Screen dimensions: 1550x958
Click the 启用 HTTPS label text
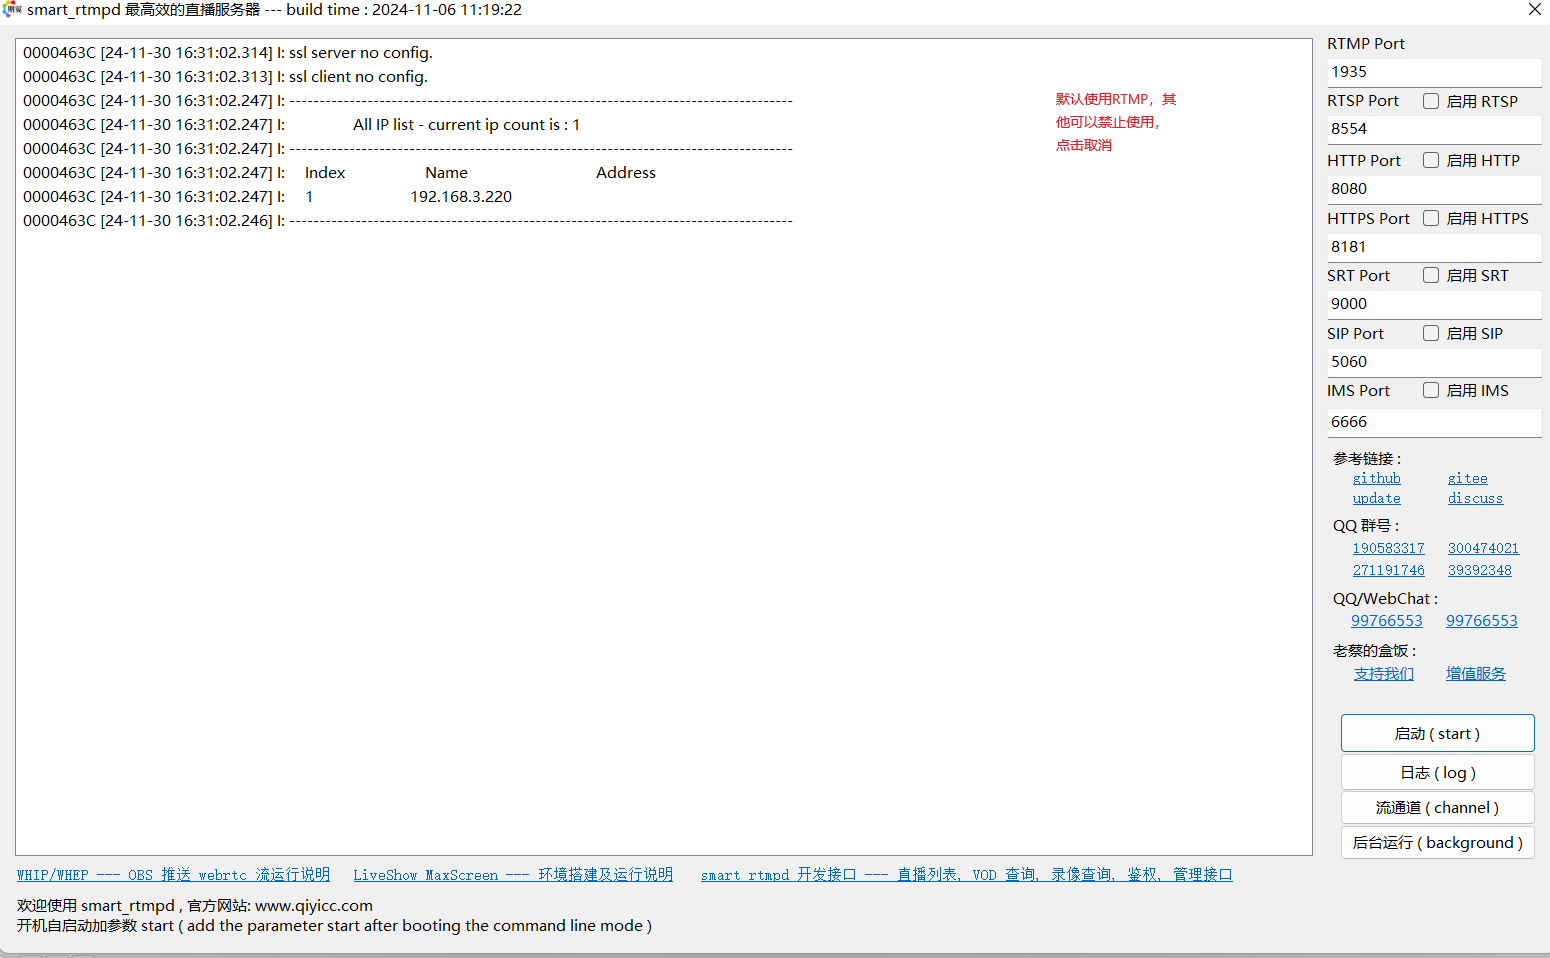(x=1487, y=218)
